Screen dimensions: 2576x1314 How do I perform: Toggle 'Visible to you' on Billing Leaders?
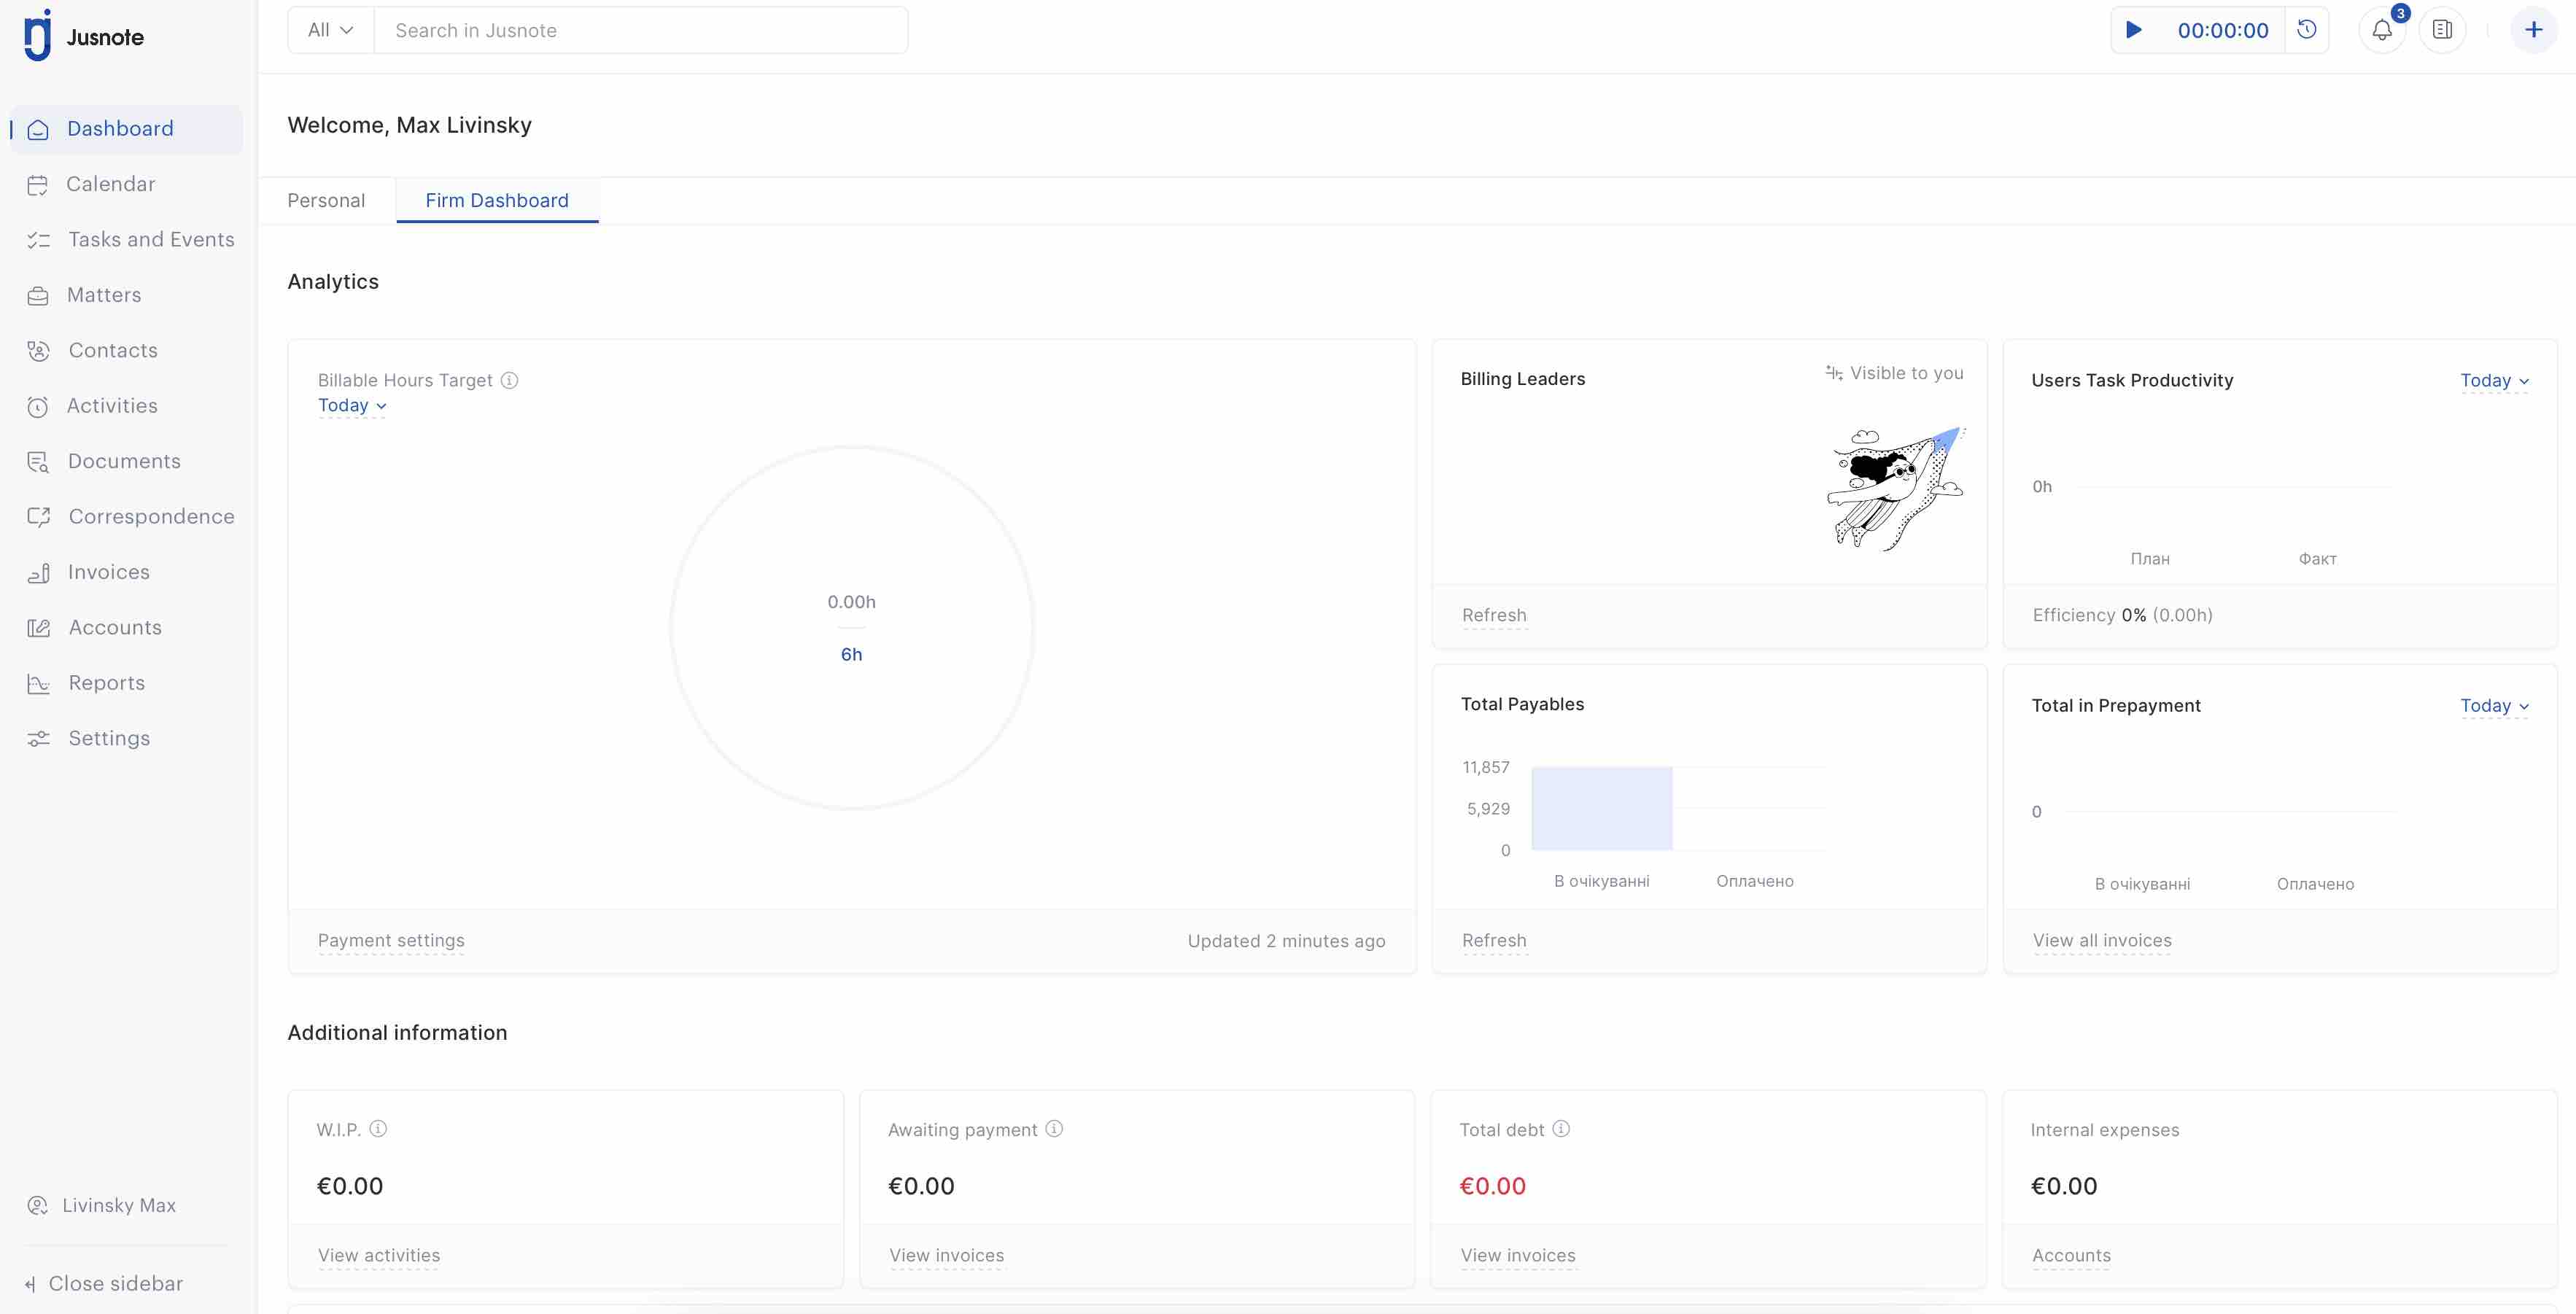pyautogui.click(x=1893, y=372)
